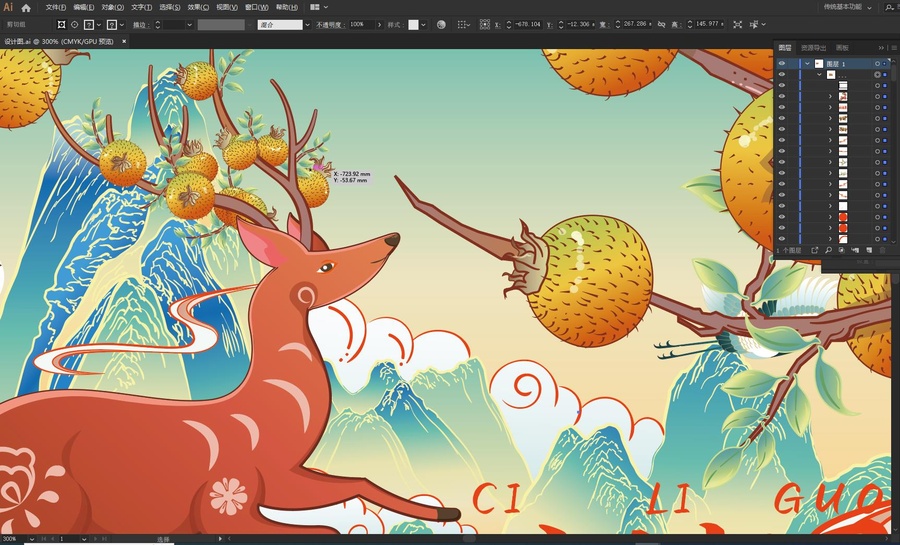Viewport: 900px width, 545px height.
Task: Open the graphic style dropdown arrow
Action: point(424,25)
